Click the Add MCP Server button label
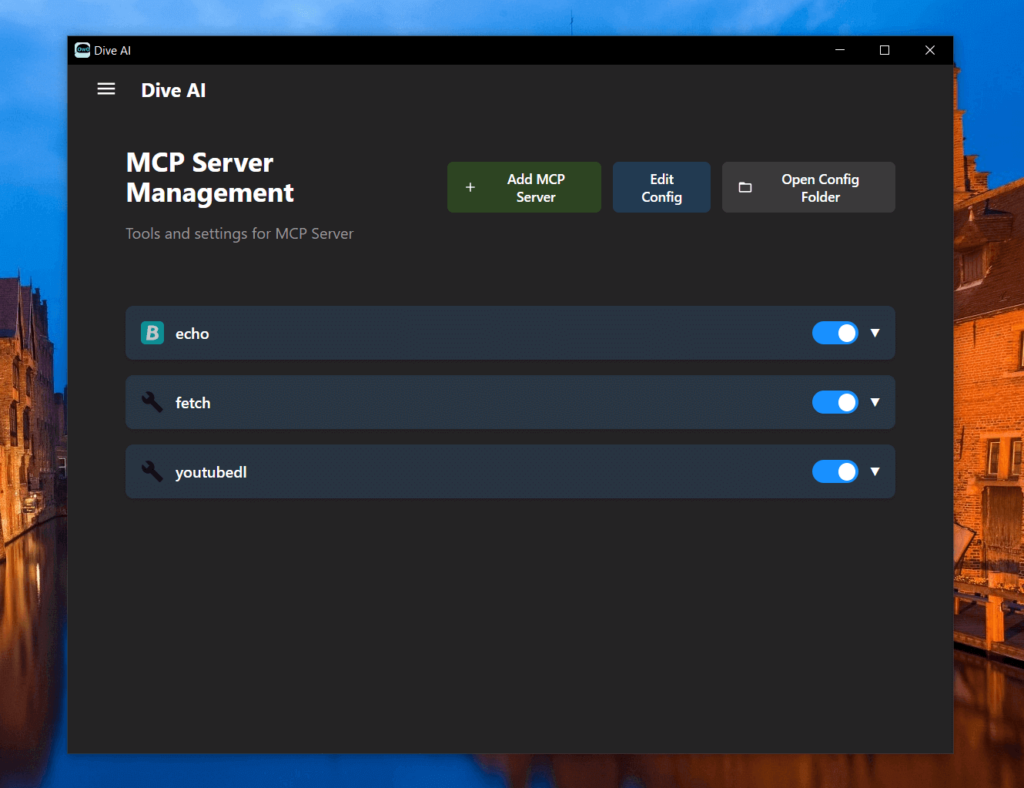 [536, 188]
